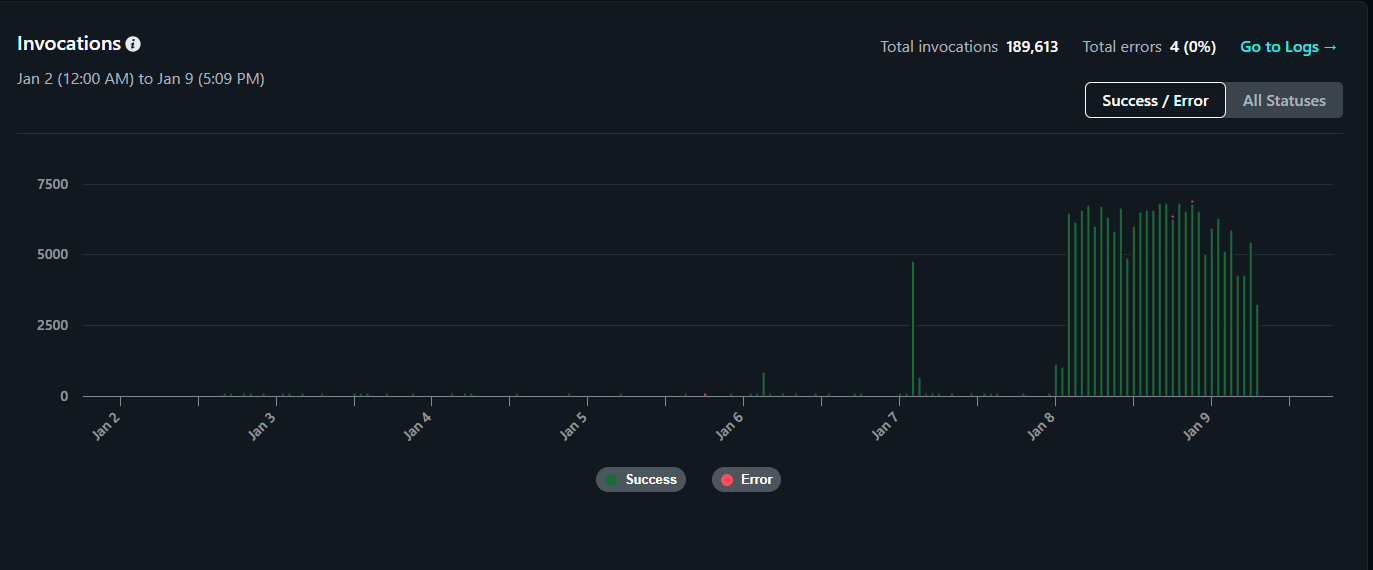1373x570 pixels.
Task: Click the Jan 9 axis label
Action: click(1197, 427)
